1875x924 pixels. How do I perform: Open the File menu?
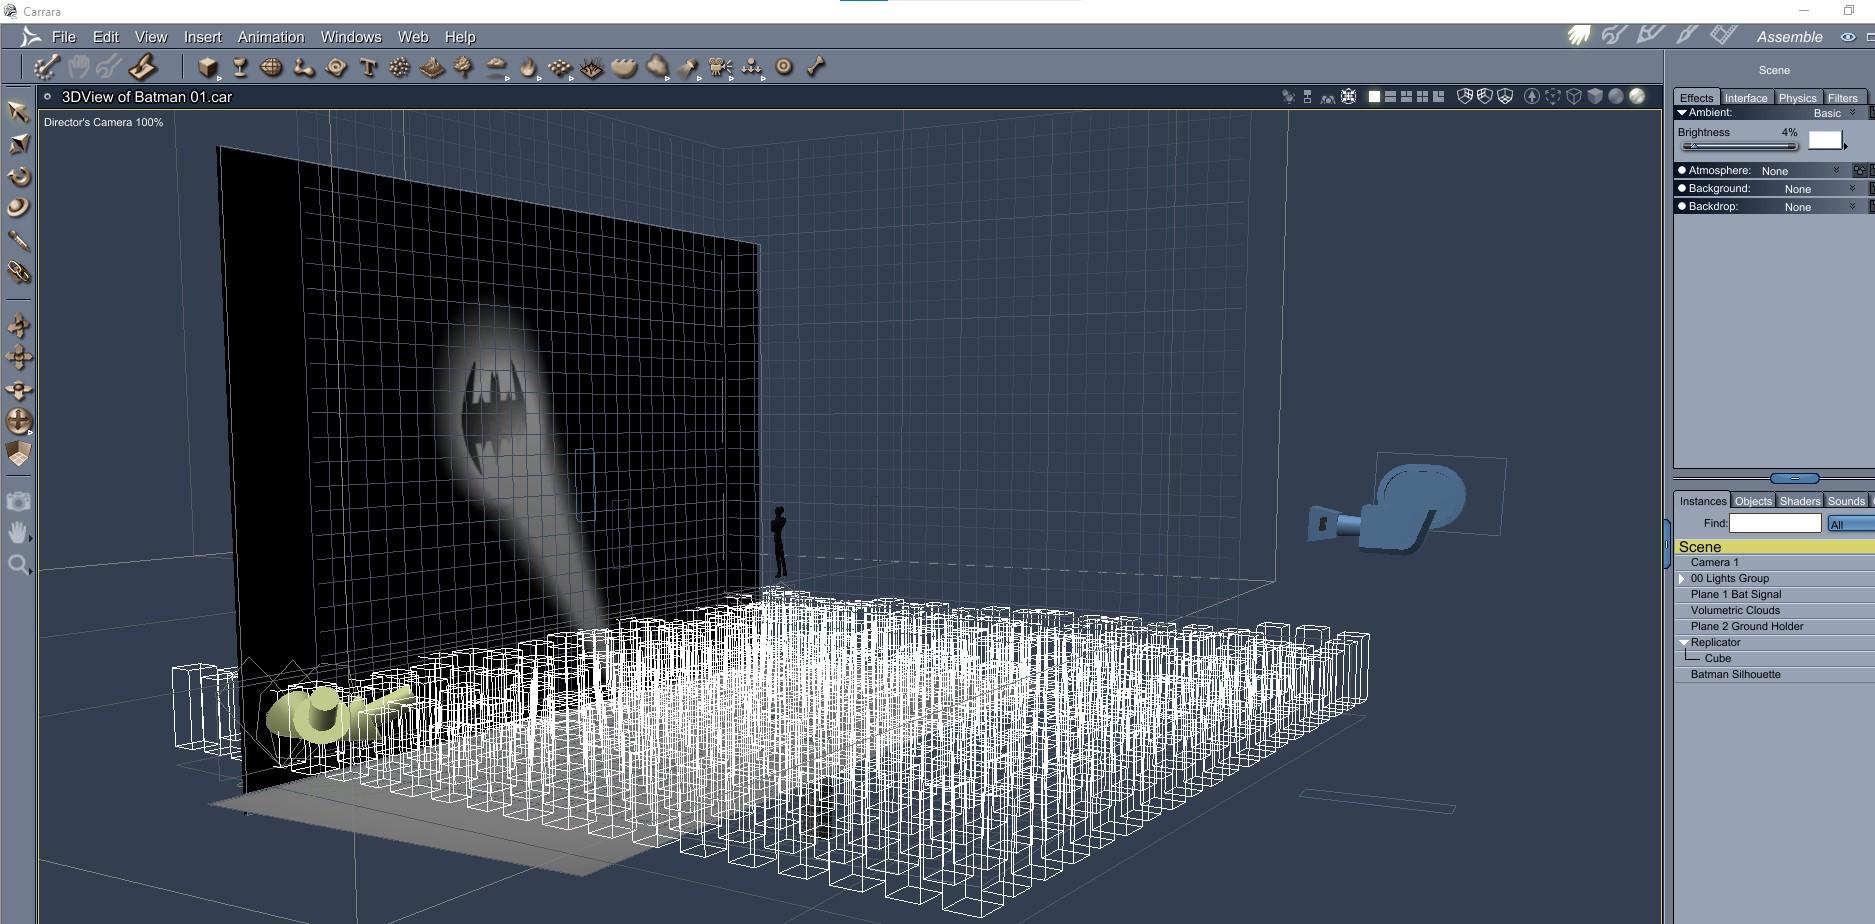(x=64, y=37)
